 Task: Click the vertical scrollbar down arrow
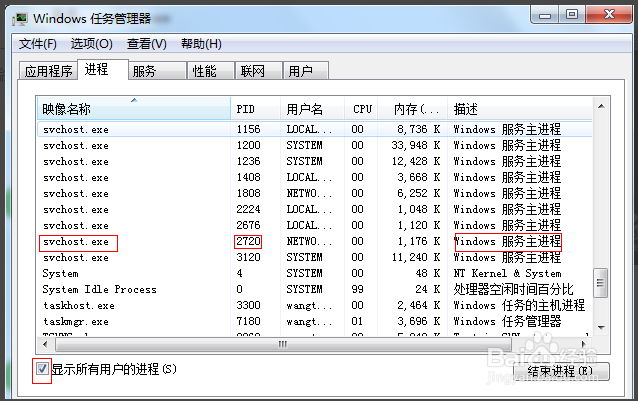click(x=601, y=327)
